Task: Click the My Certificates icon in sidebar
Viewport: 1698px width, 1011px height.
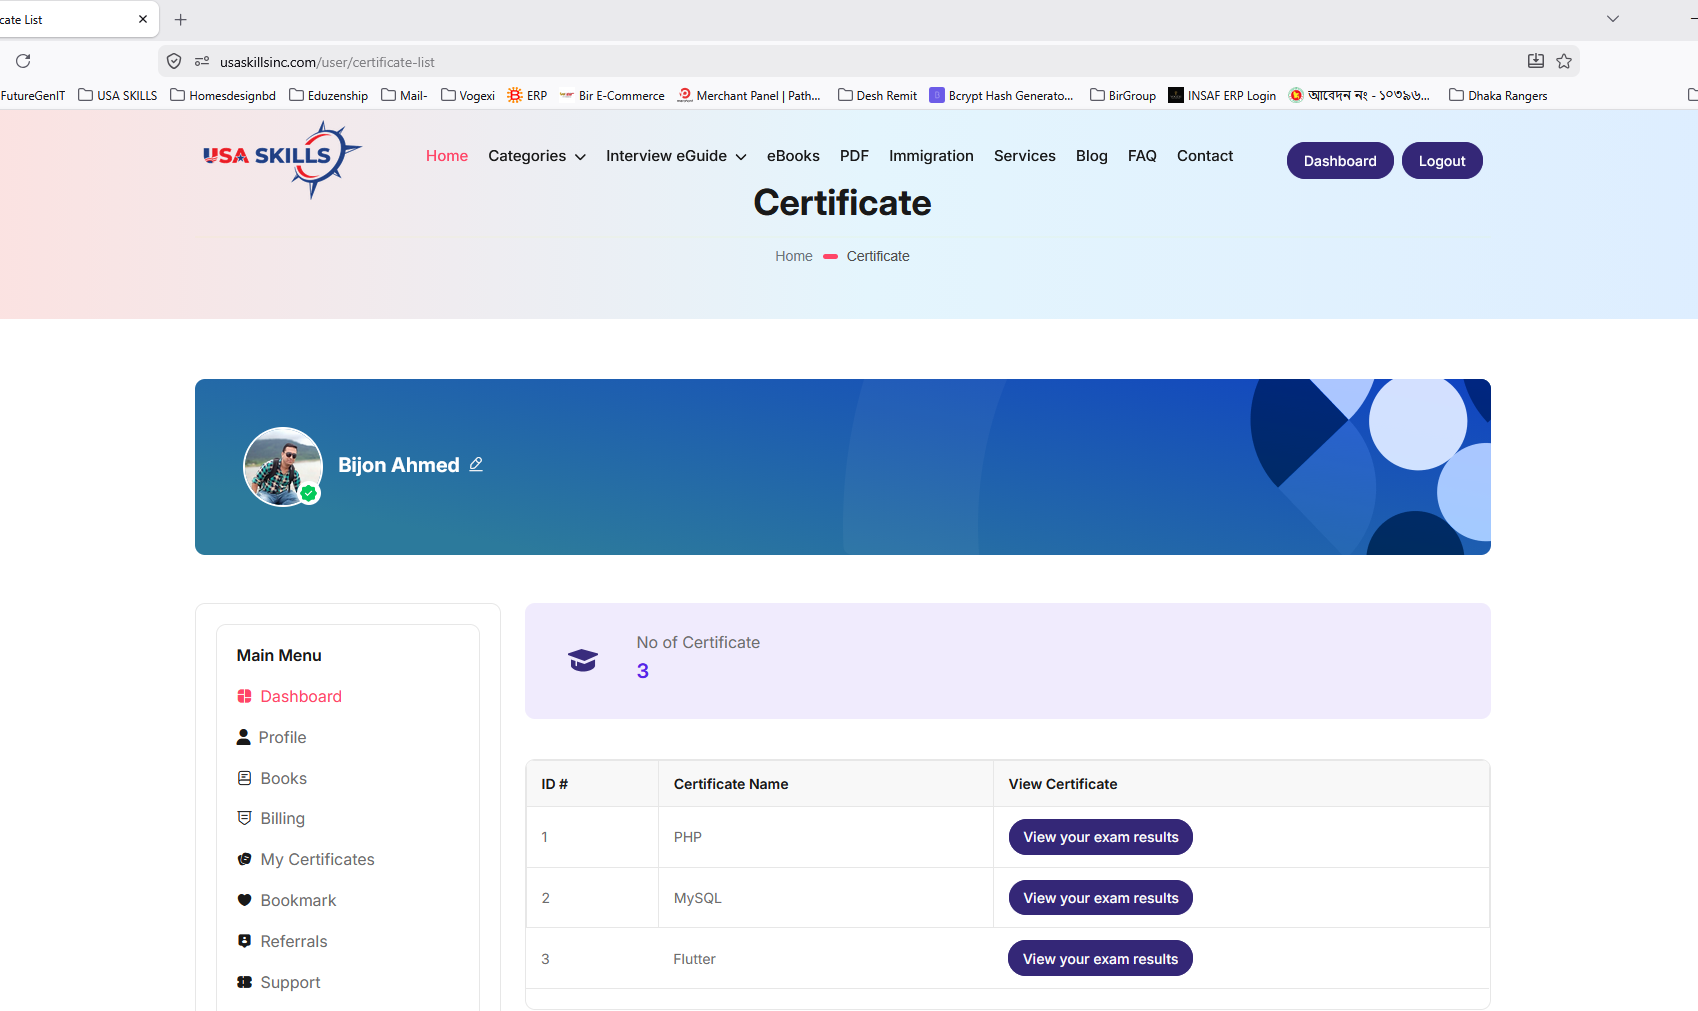Action: coord(244,859)
